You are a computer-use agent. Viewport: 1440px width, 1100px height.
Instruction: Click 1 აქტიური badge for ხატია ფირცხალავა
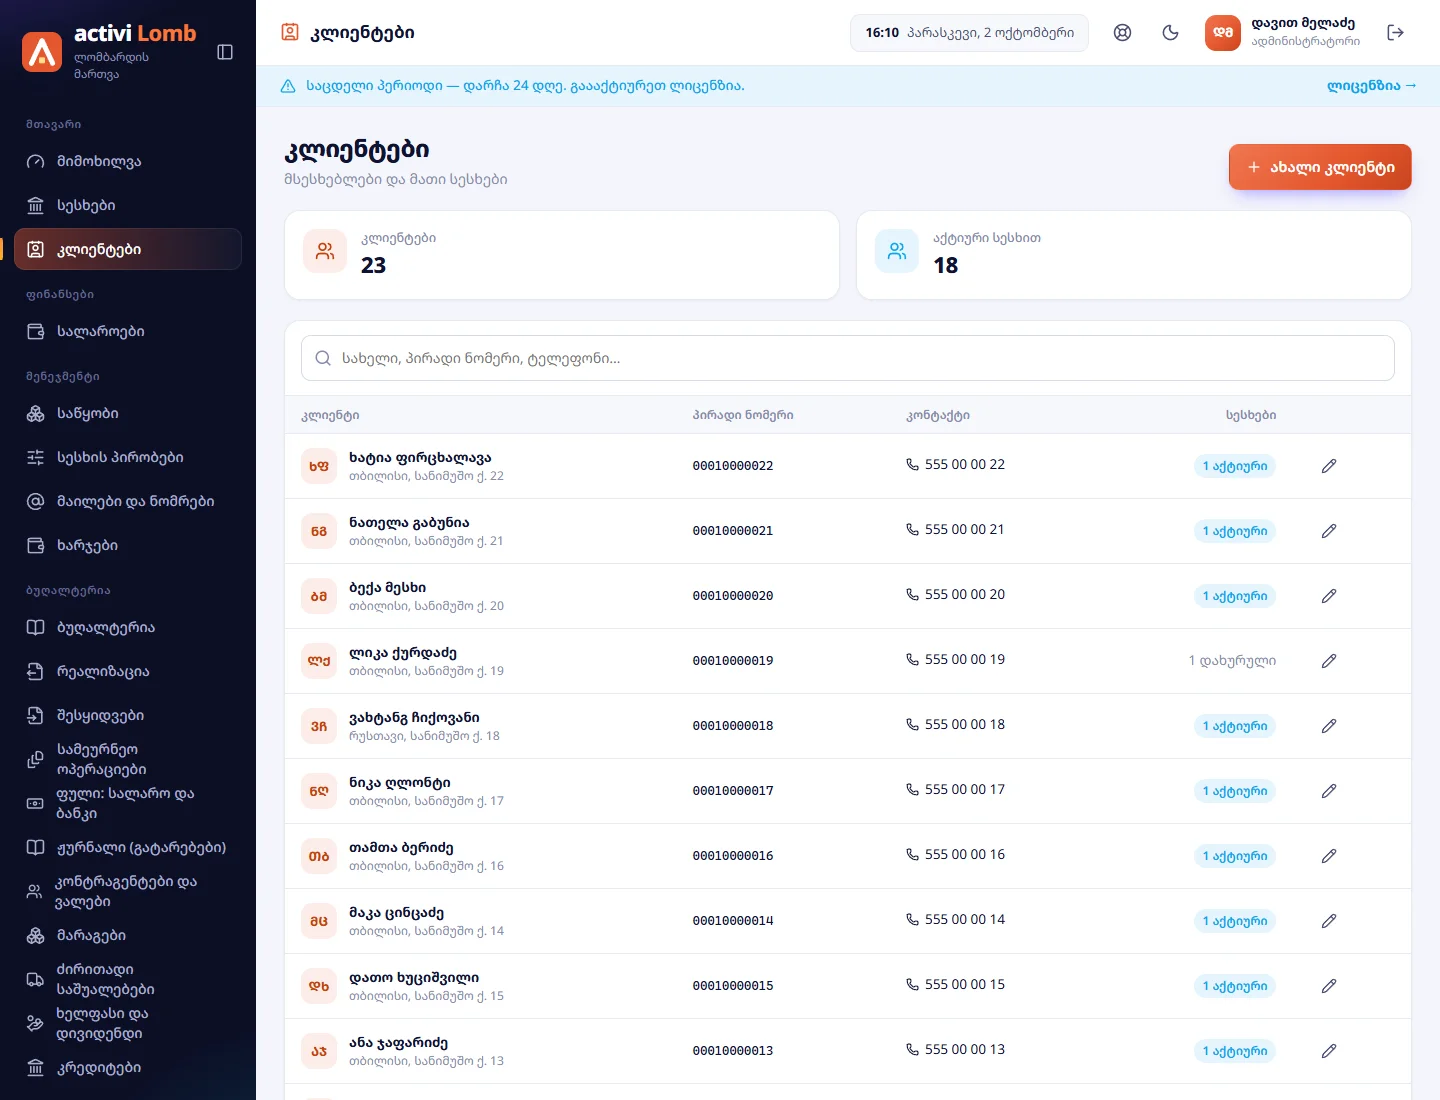(x=1235, y=466)
